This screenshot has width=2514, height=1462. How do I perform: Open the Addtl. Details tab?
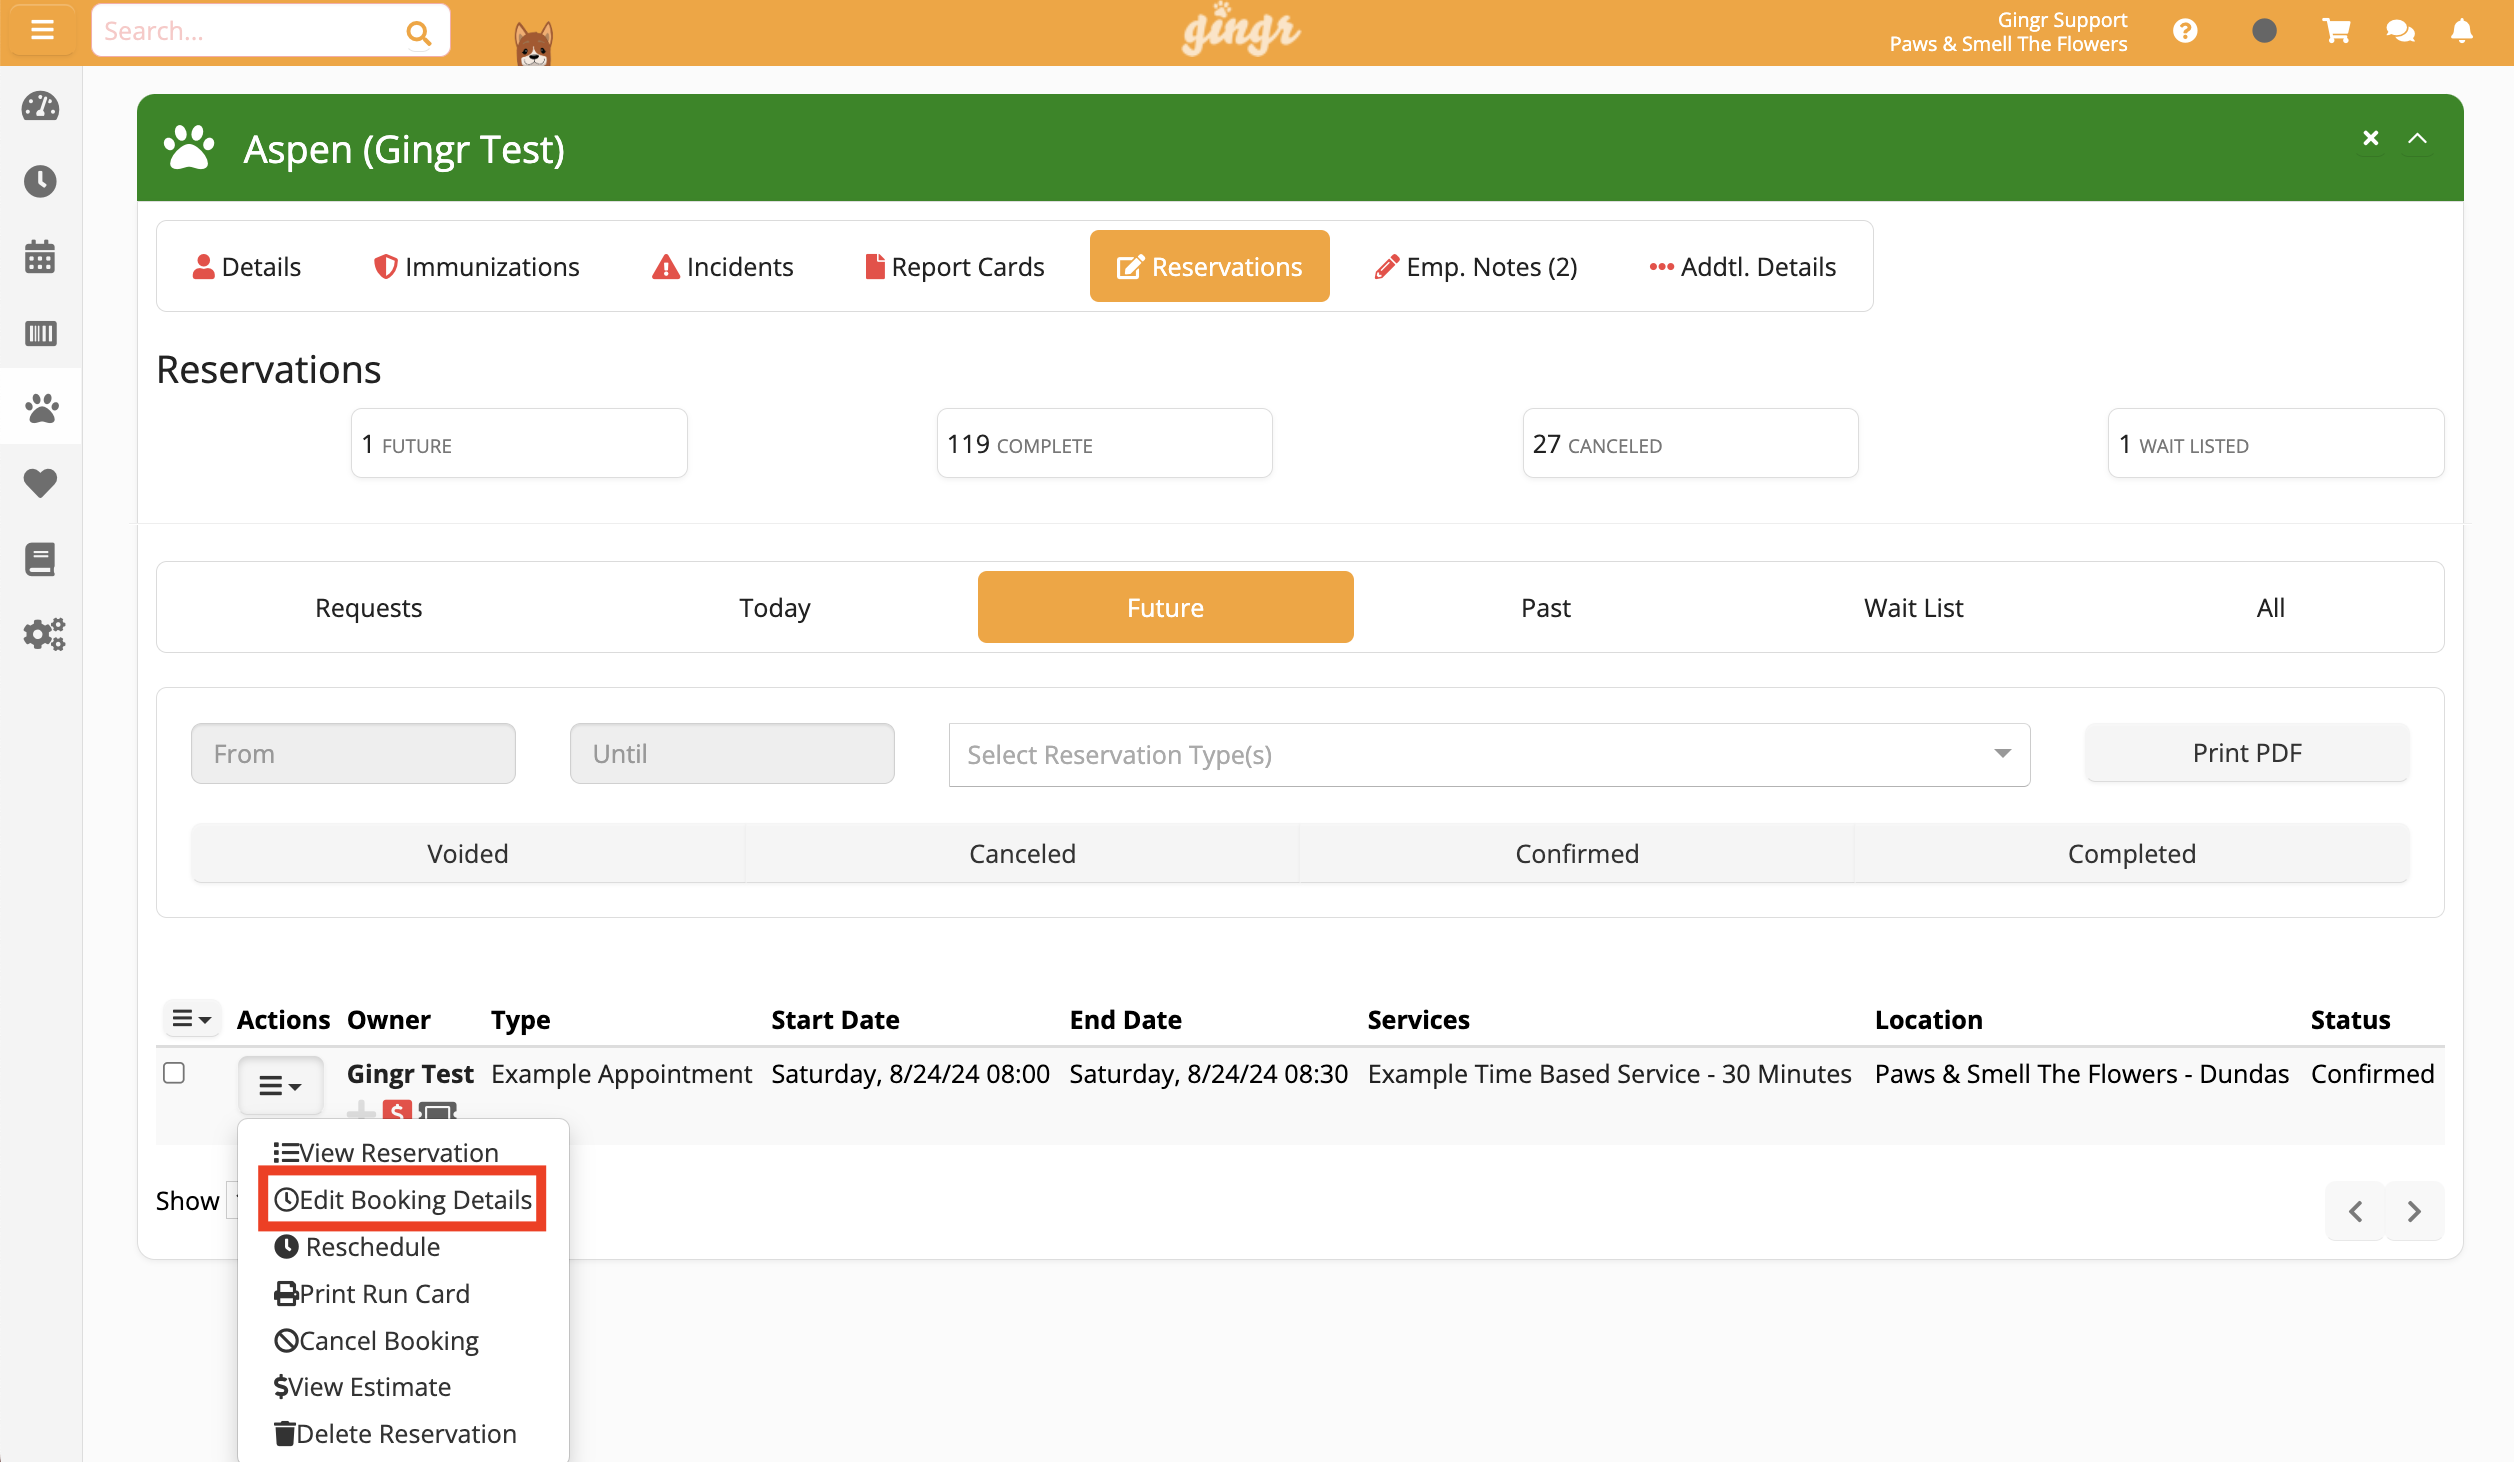pos(1742,266)
